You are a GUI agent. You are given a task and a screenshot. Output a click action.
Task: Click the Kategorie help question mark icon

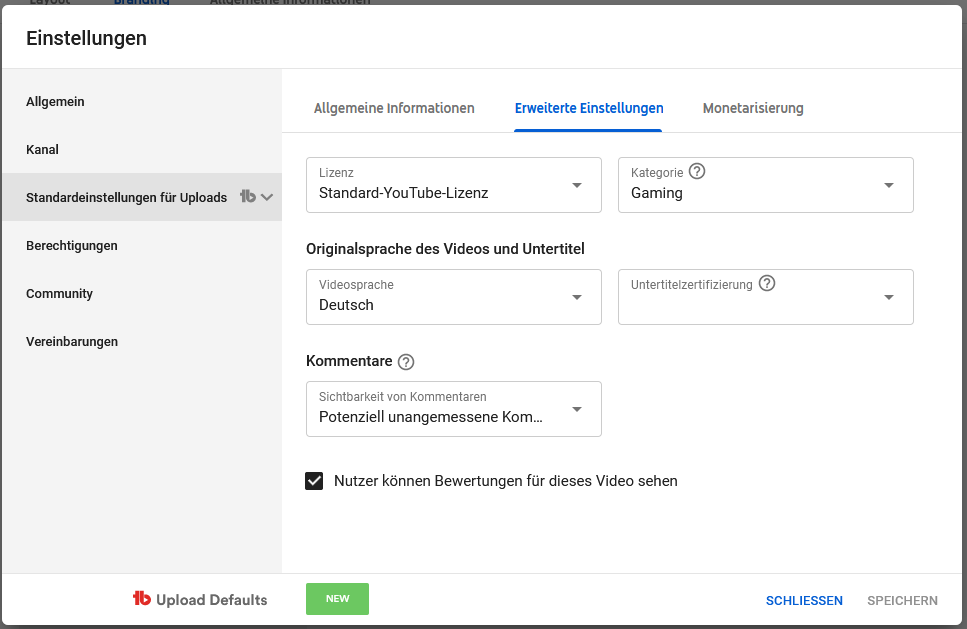pyautogui.click(x=697, y=171)
